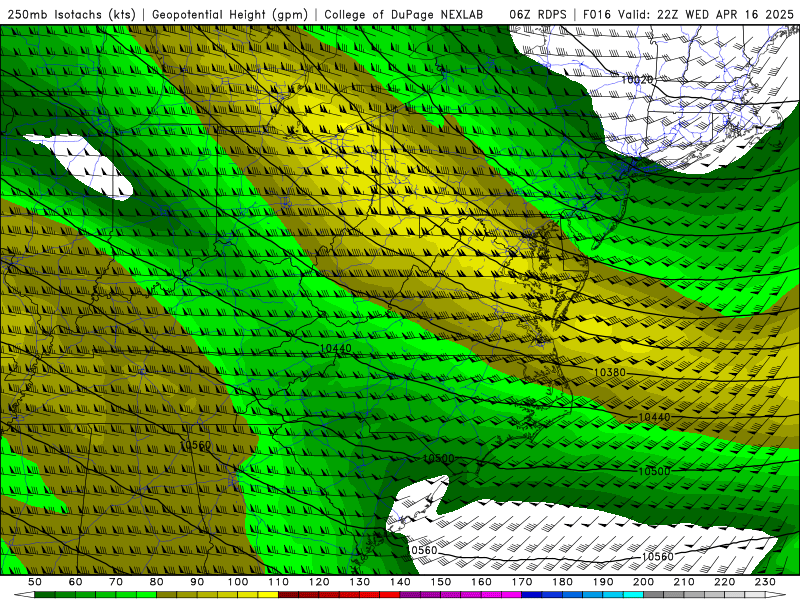
Task: Click the 'F016 Valid: 22Z WED APR 16 2025' text
Action: pos(688,14)
